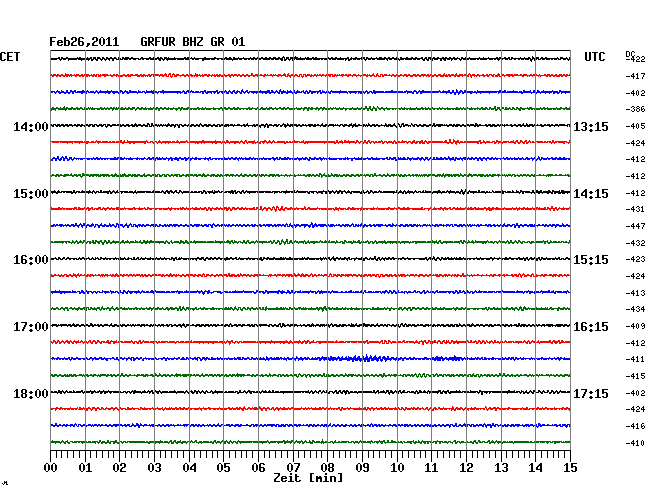Click the UTC time label "14:15"
The width and height of the screenshot is (650, 494).
point(591,194)
